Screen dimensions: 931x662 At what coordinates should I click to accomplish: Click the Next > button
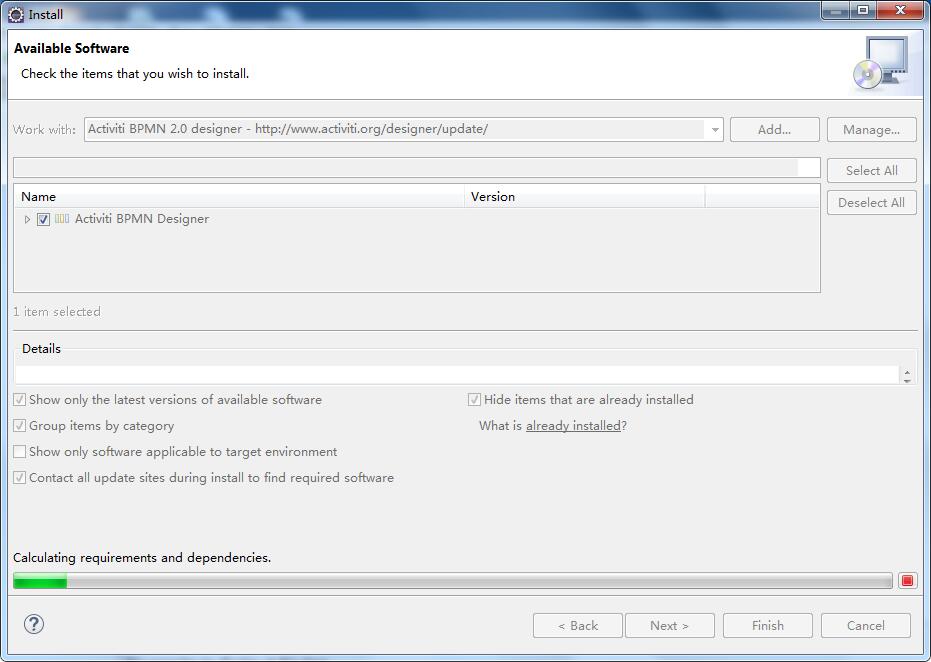[x=670, y=625]
